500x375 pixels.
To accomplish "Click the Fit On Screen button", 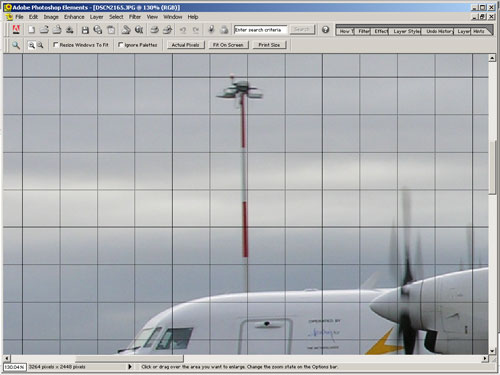I will point(228,45).
